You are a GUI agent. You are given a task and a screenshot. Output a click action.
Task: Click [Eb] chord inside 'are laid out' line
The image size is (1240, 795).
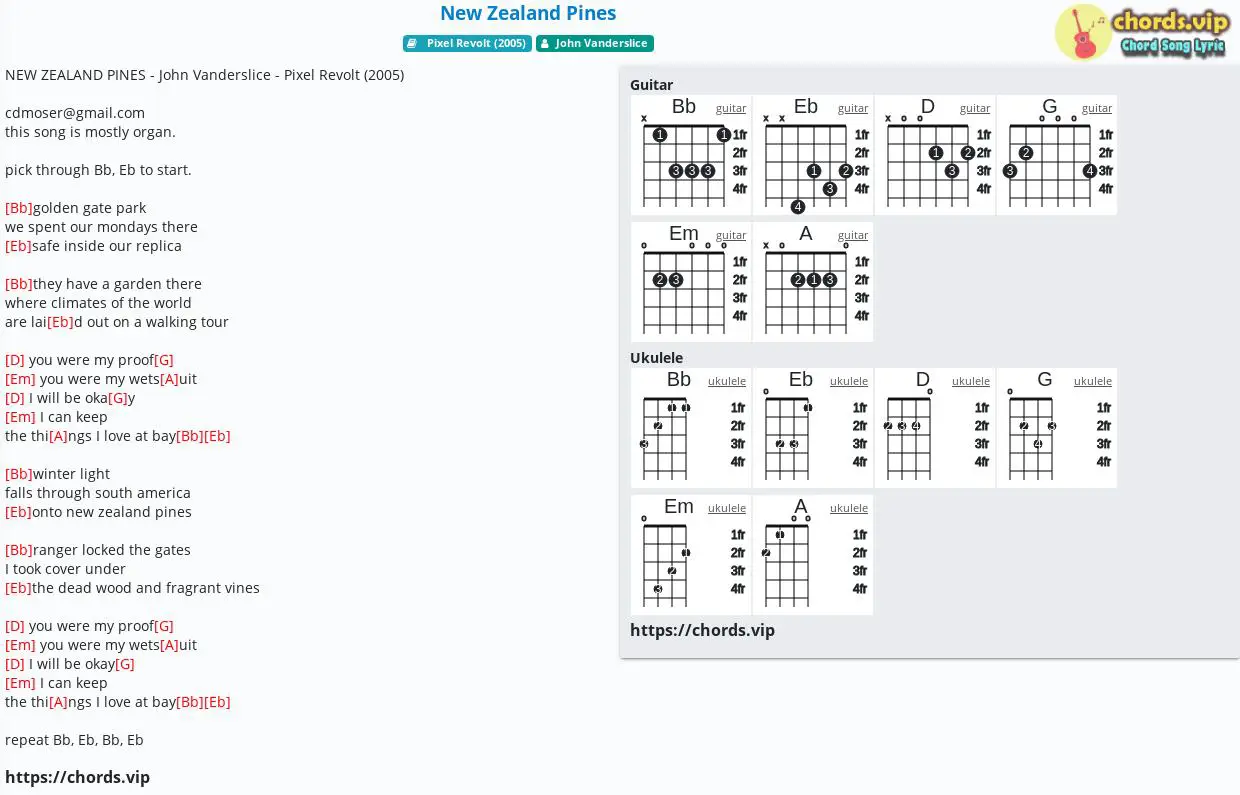coord(60,322)
